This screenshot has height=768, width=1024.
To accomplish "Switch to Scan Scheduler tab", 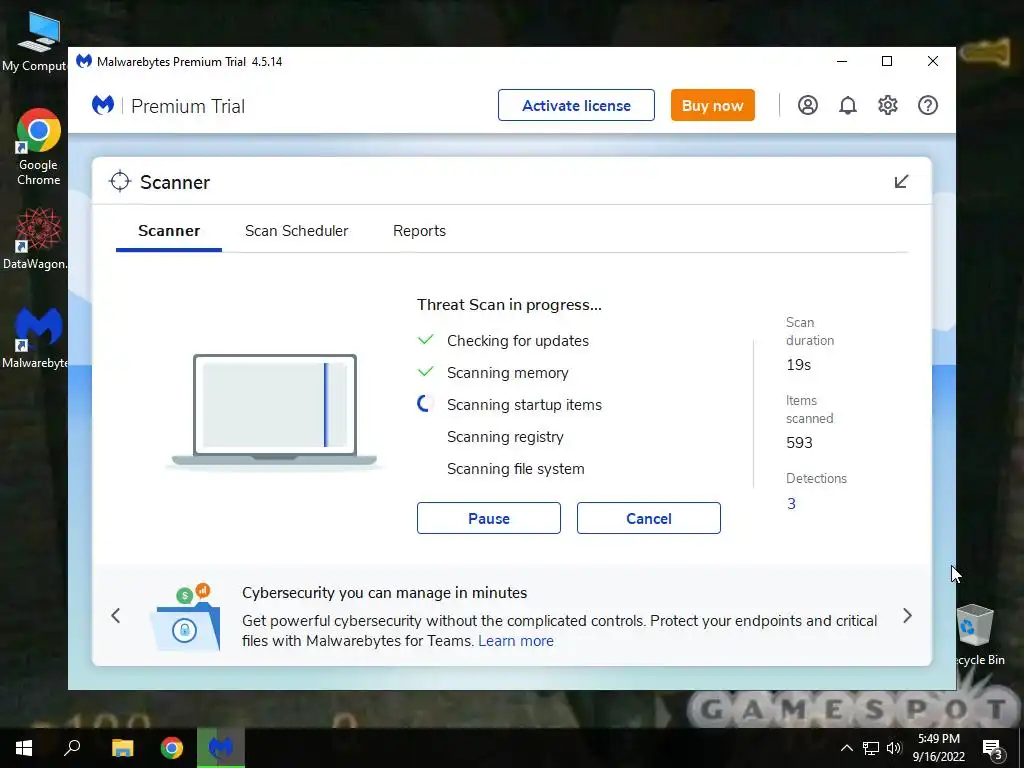I will 296,231.
